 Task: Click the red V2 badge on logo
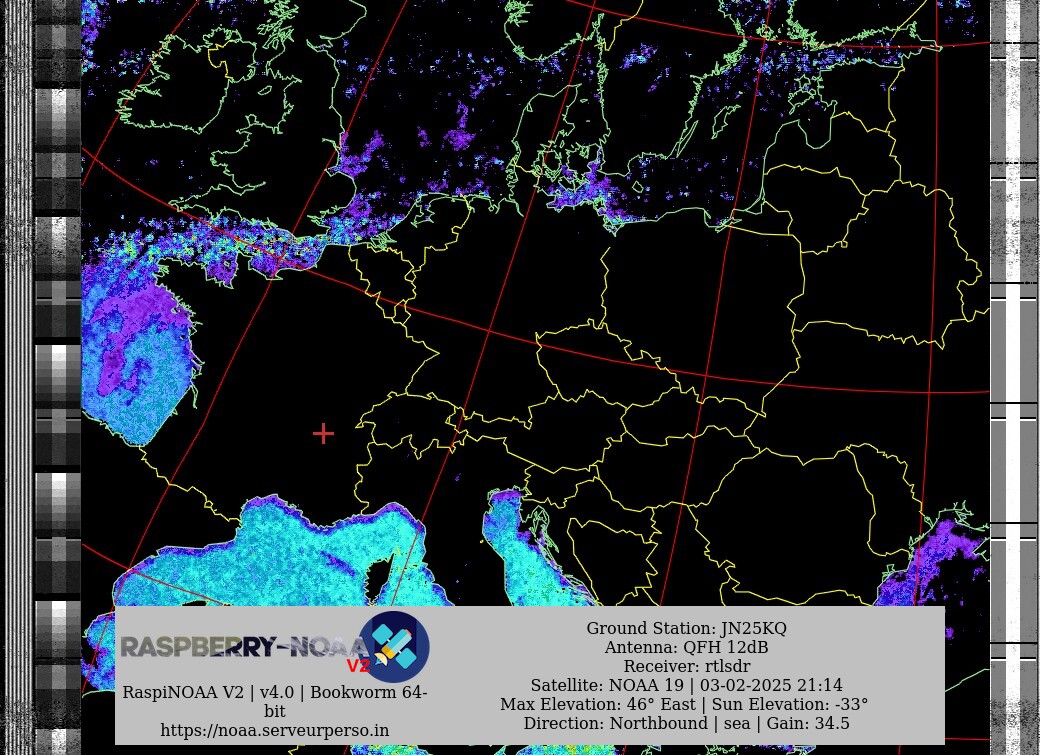pyautogui.click(x=358, y=666)
